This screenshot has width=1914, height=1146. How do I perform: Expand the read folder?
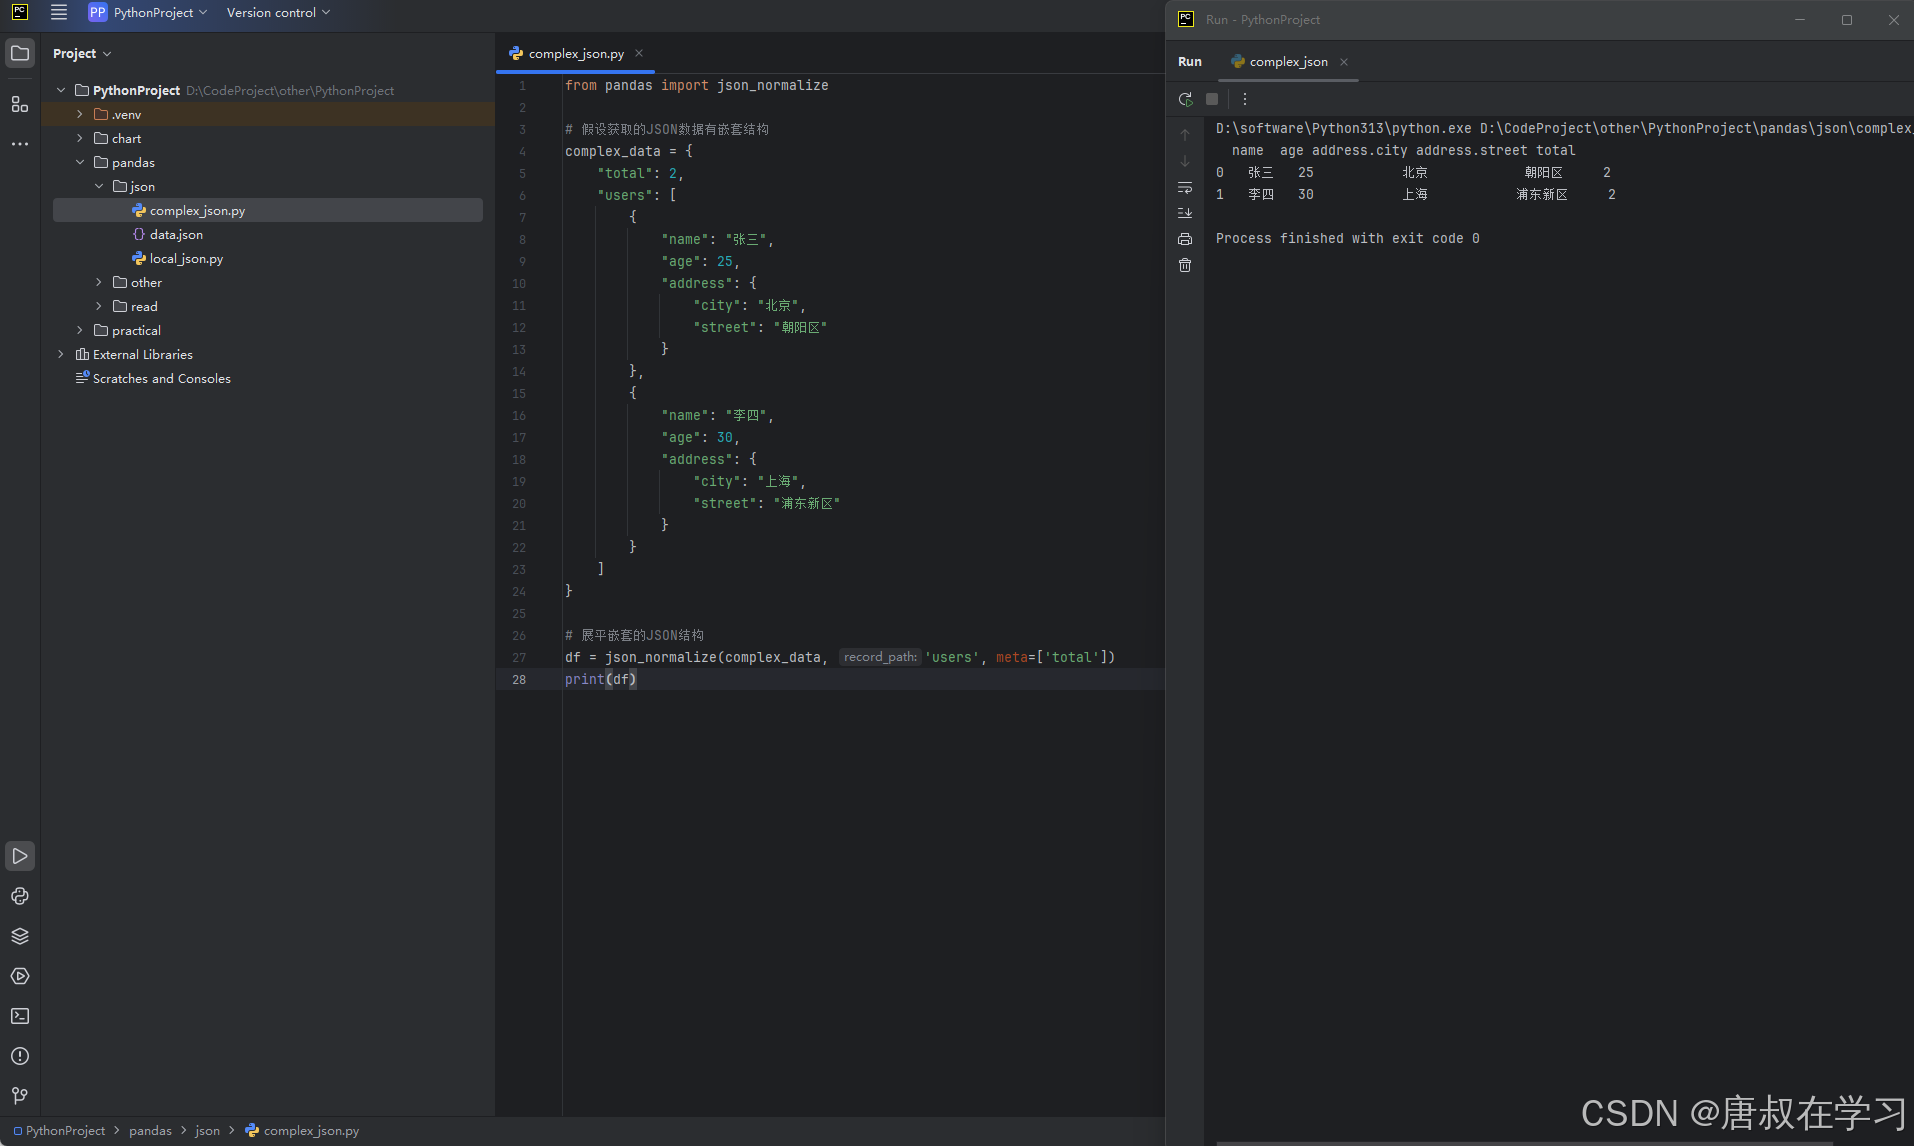(99, 306)
